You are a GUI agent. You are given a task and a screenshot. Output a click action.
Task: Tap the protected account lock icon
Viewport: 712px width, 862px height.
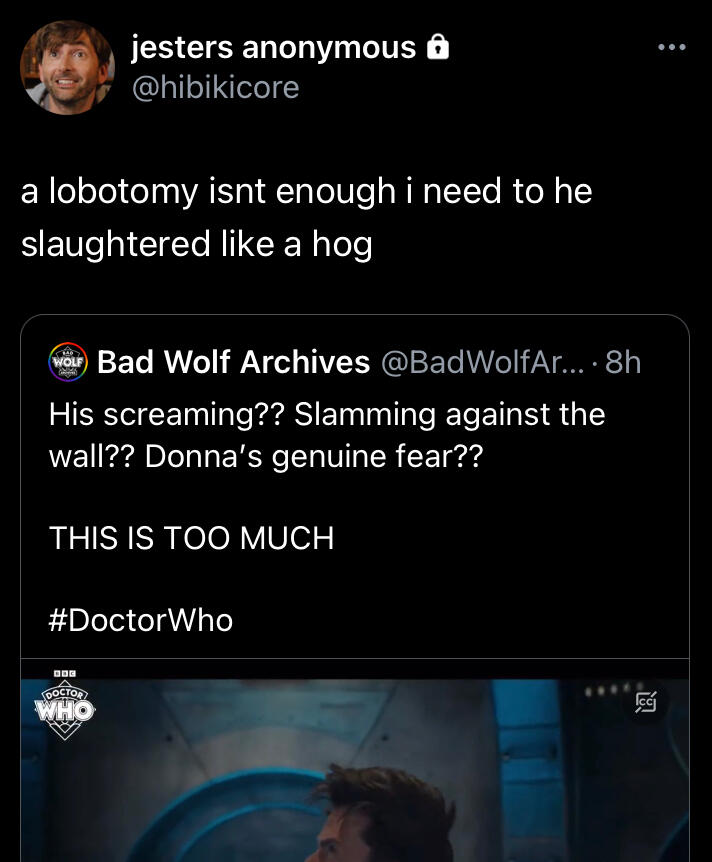(436, 47)
